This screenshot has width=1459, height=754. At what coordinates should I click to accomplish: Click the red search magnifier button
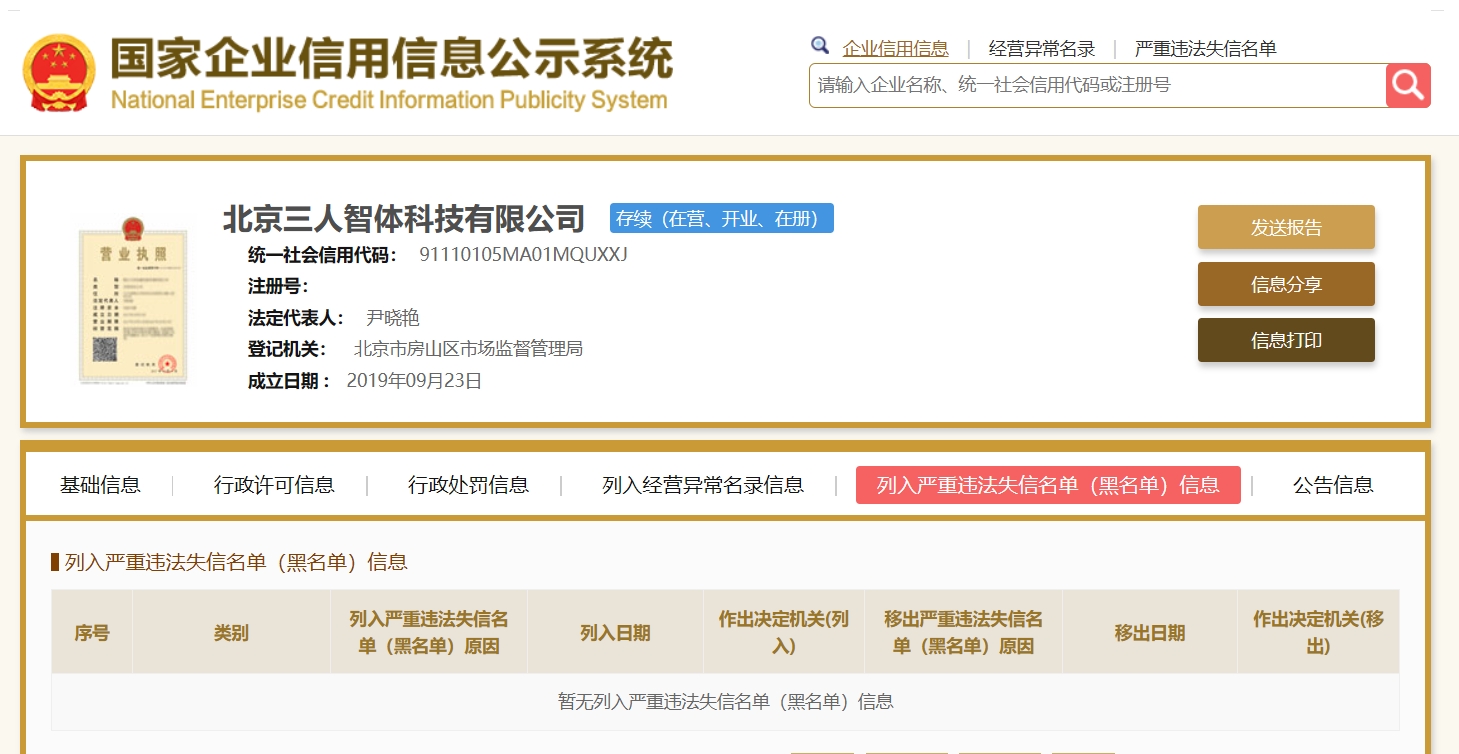1408,85
